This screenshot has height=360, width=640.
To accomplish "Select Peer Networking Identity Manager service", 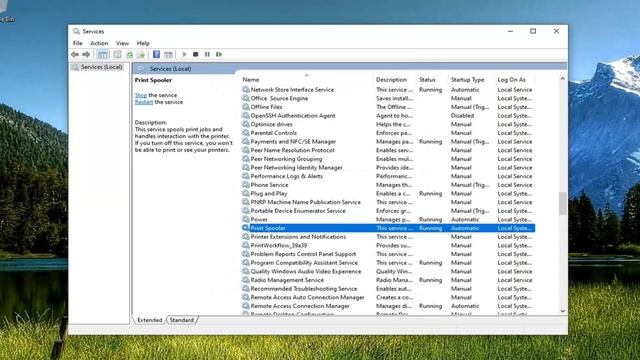I will 388,167.
